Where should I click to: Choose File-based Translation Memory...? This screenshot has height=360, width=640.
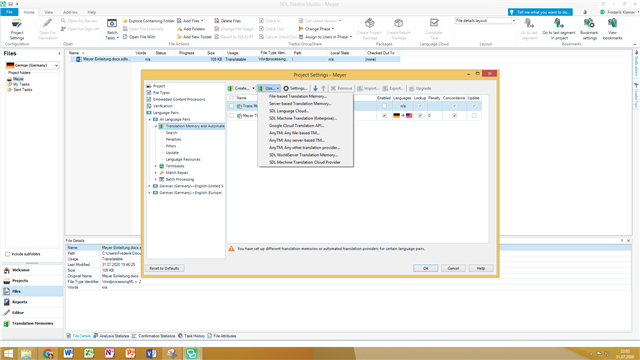[x=305, y=96]
